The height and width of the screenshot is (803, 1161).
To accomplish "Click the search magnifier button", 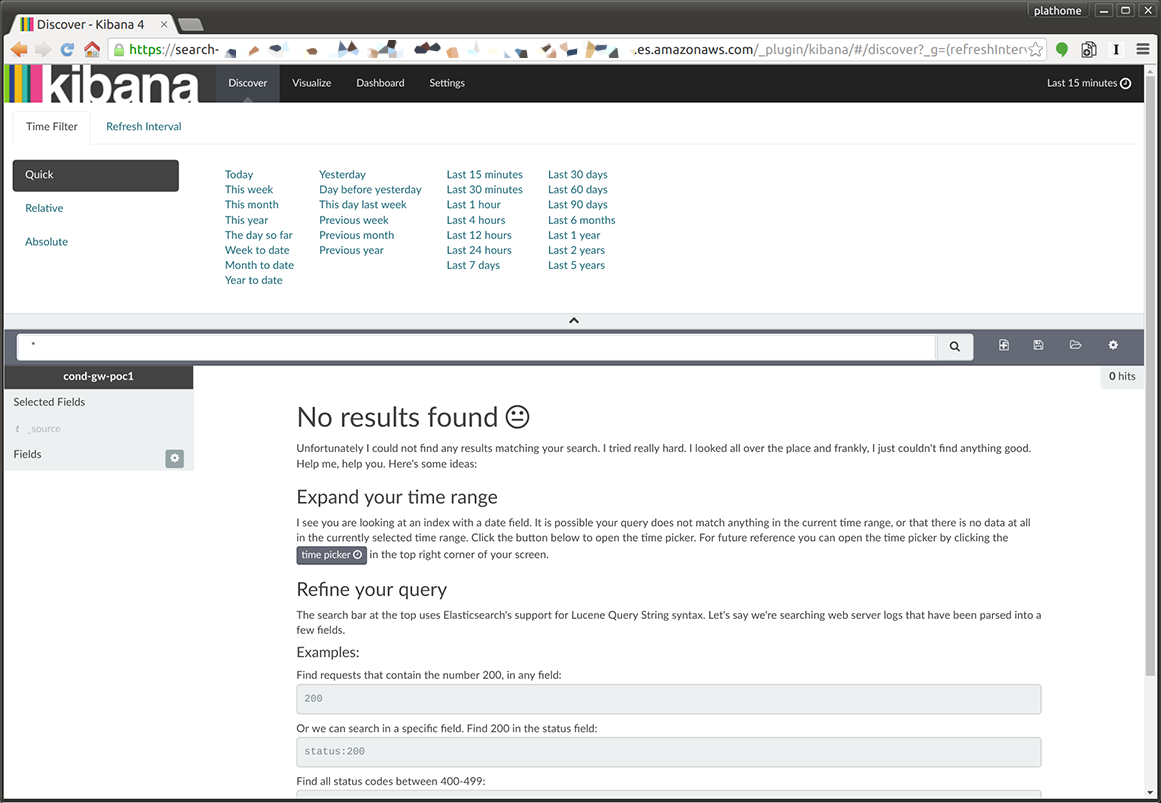I will click(954, 346).
